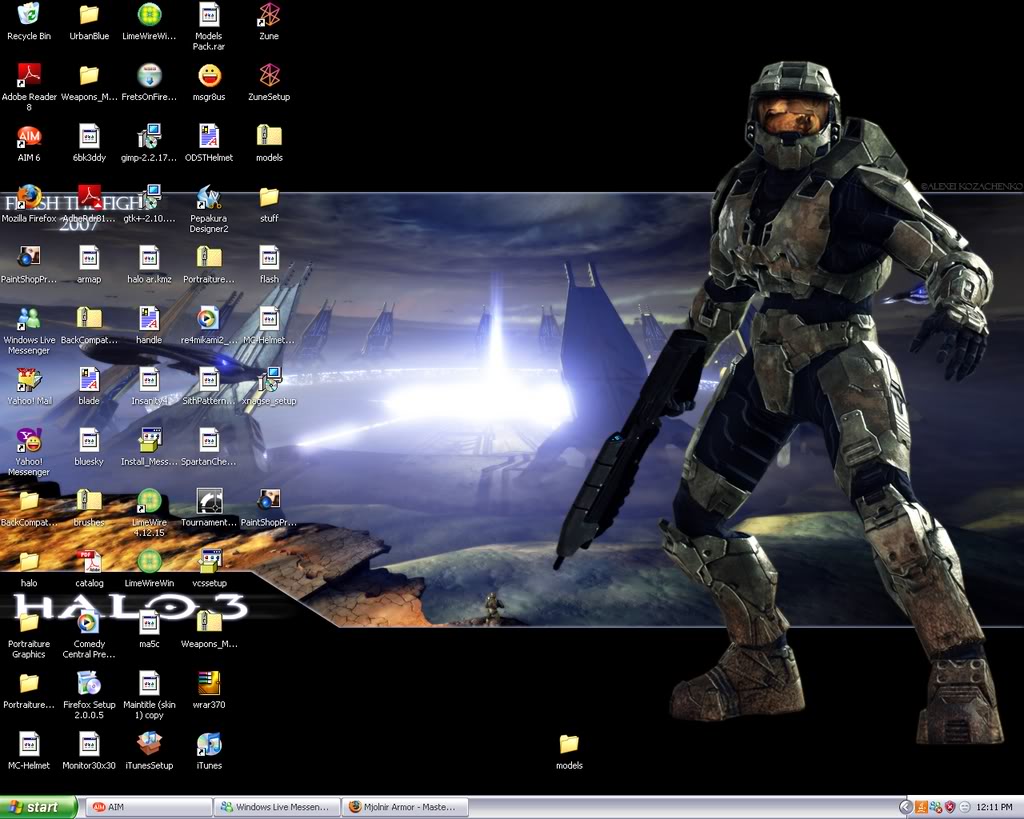The image size is (1024, 819).
Task: Select the iTunesSetup installer
Action: (149, 744)
